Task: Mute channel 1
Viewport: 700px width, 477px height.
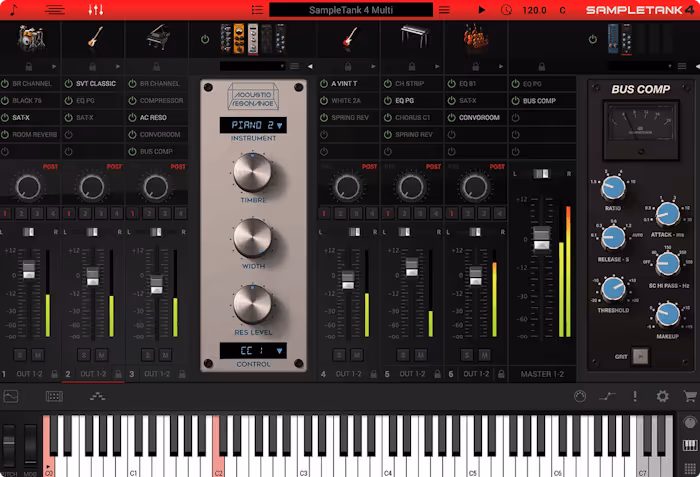Action: click(x=38, y=356)
